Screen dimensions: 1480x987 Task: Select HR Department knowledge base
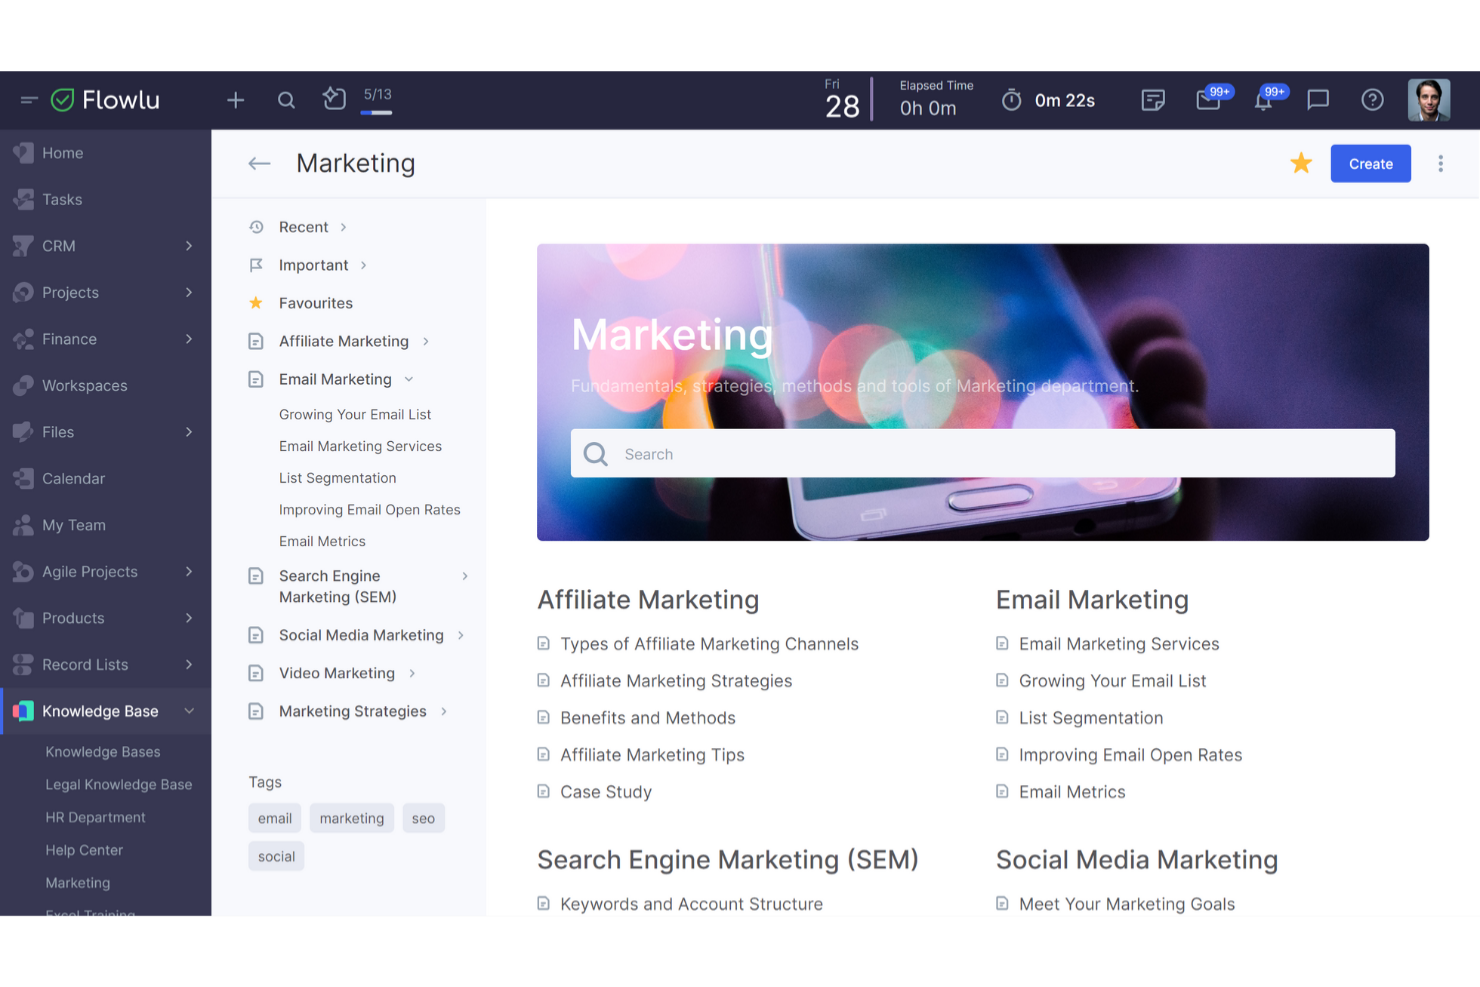(95, 818)
